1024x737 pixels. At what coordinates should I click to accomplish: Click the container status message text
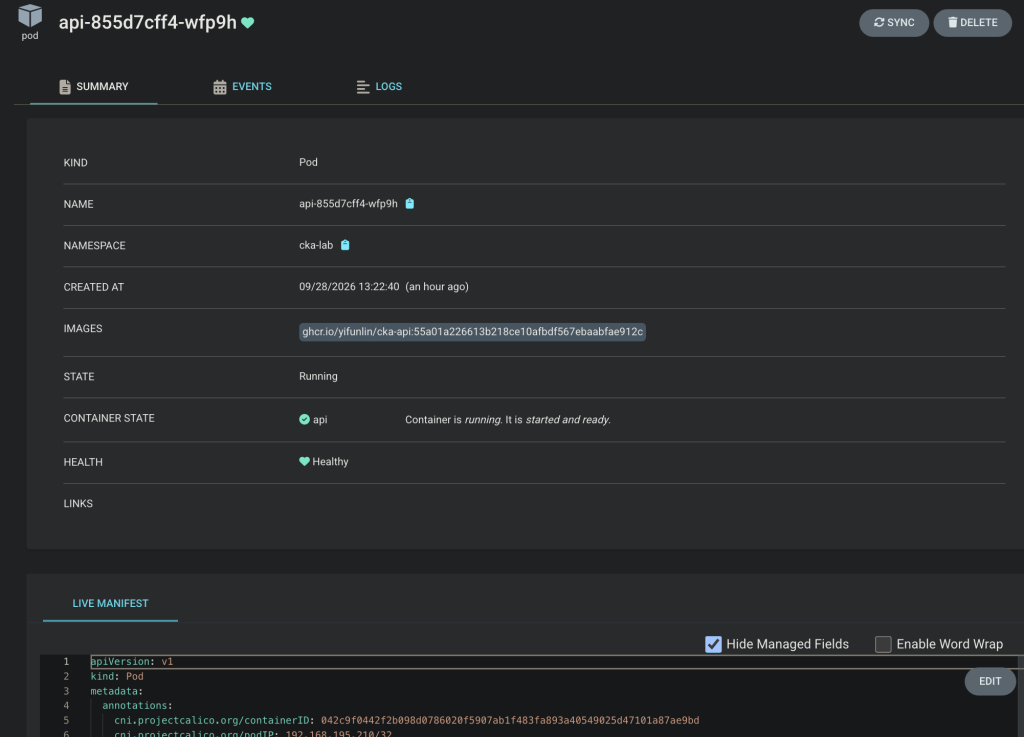(x=507, y=420)
